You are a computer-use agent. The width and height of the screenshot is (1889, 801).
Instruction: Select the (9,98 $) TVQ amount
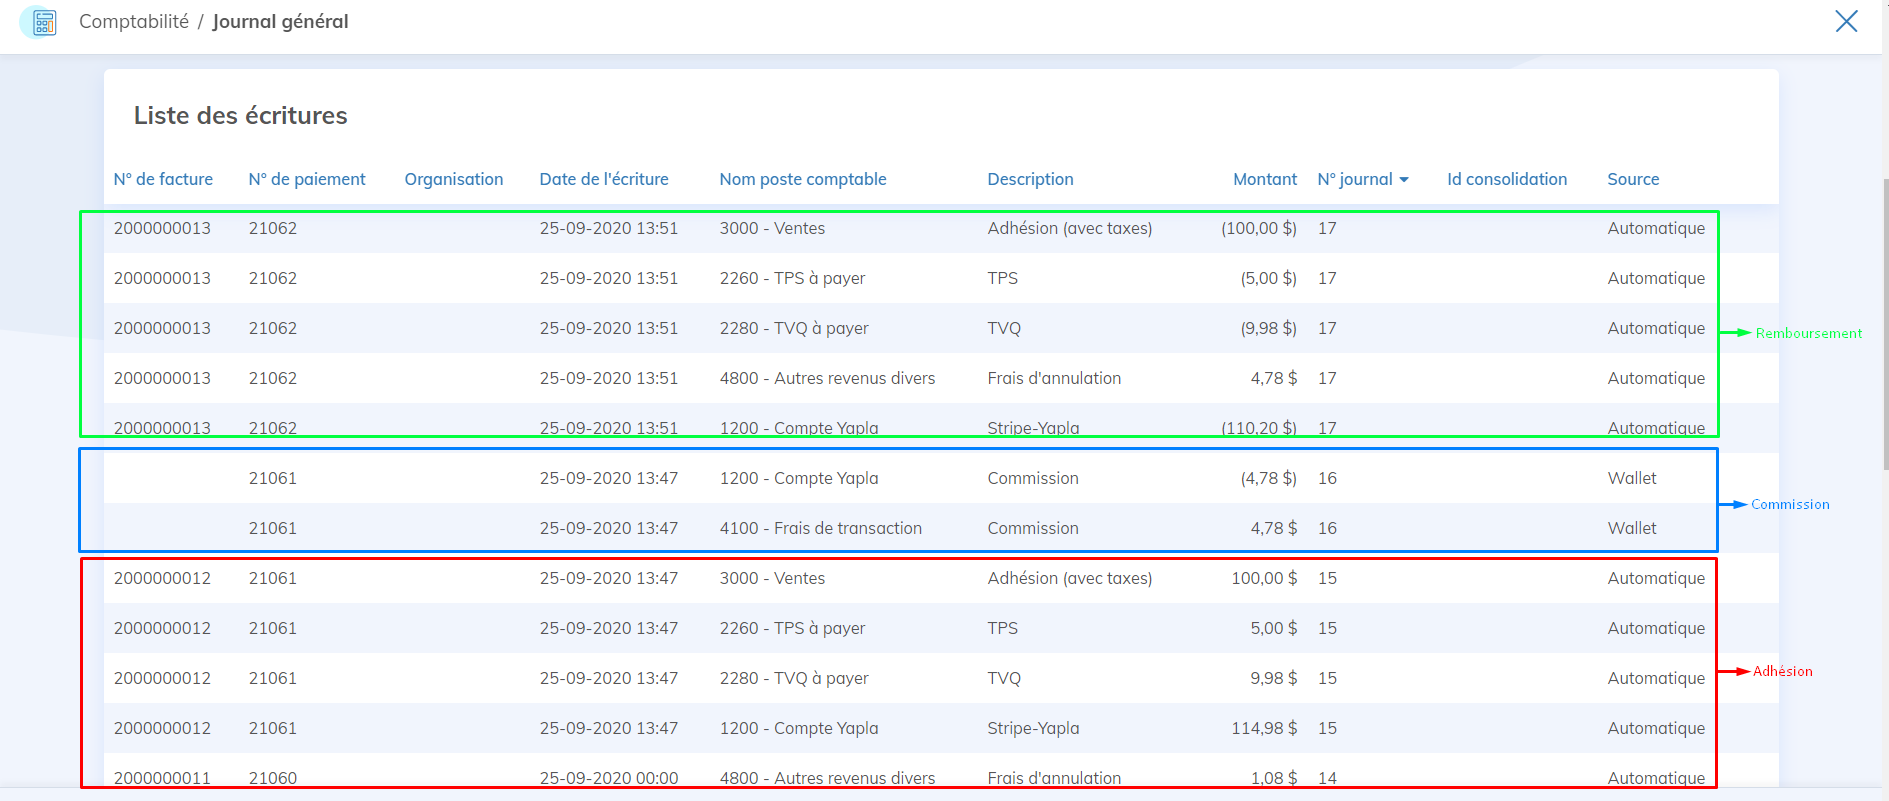(1269, 328)
